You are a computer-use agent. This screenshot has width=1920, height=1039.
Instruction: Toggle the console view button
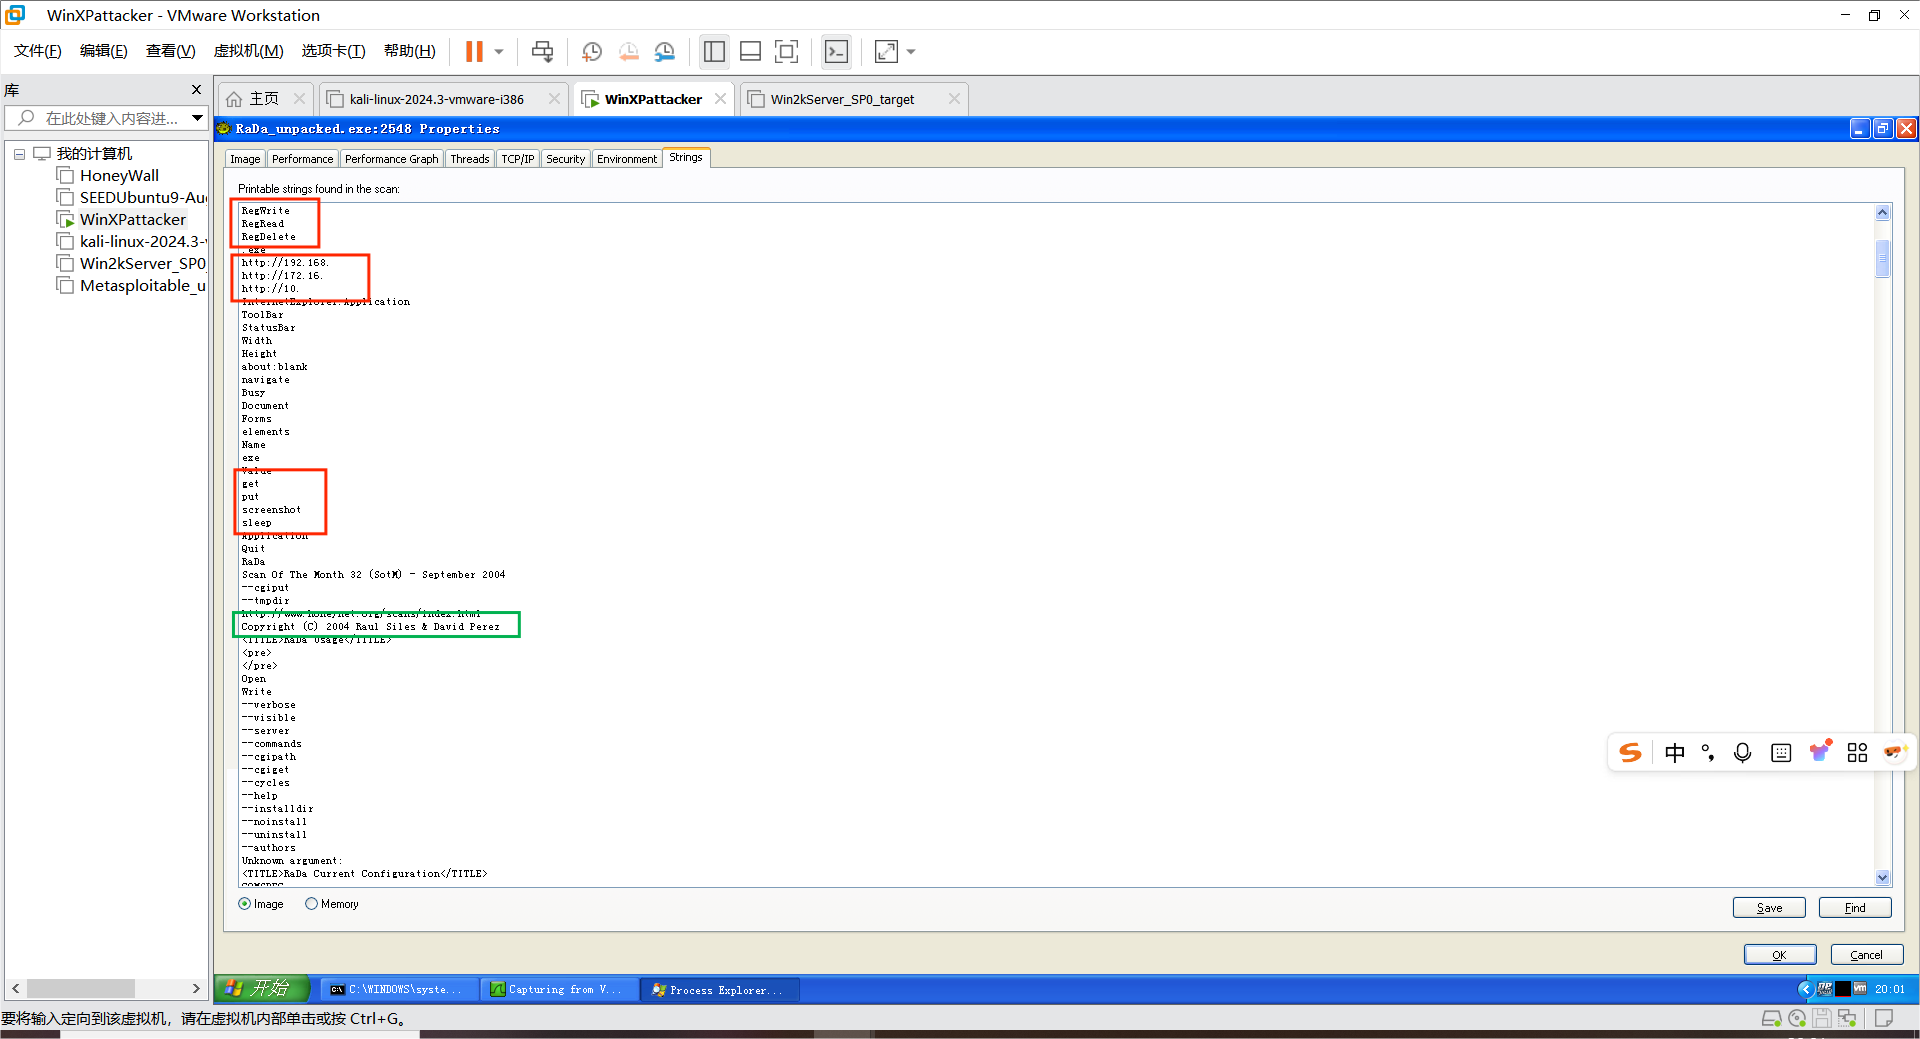836,52
